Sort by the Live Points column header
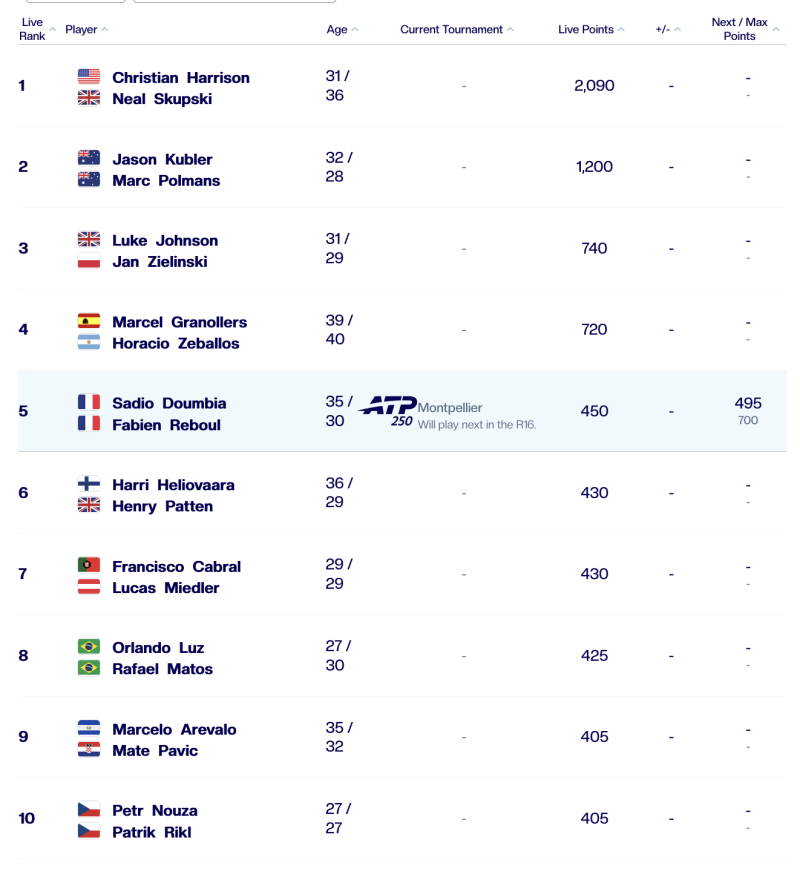This screenshot has width=800, height=869. pos(591,30)
